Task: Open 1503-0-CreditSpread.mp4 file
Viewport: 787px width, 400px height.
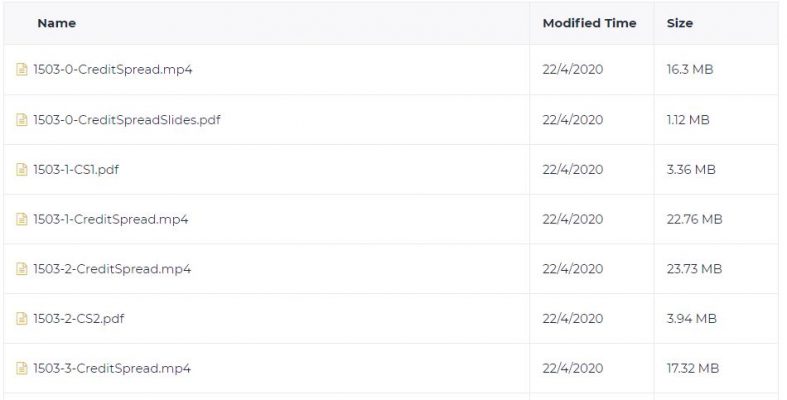Action: coord(112,69)
